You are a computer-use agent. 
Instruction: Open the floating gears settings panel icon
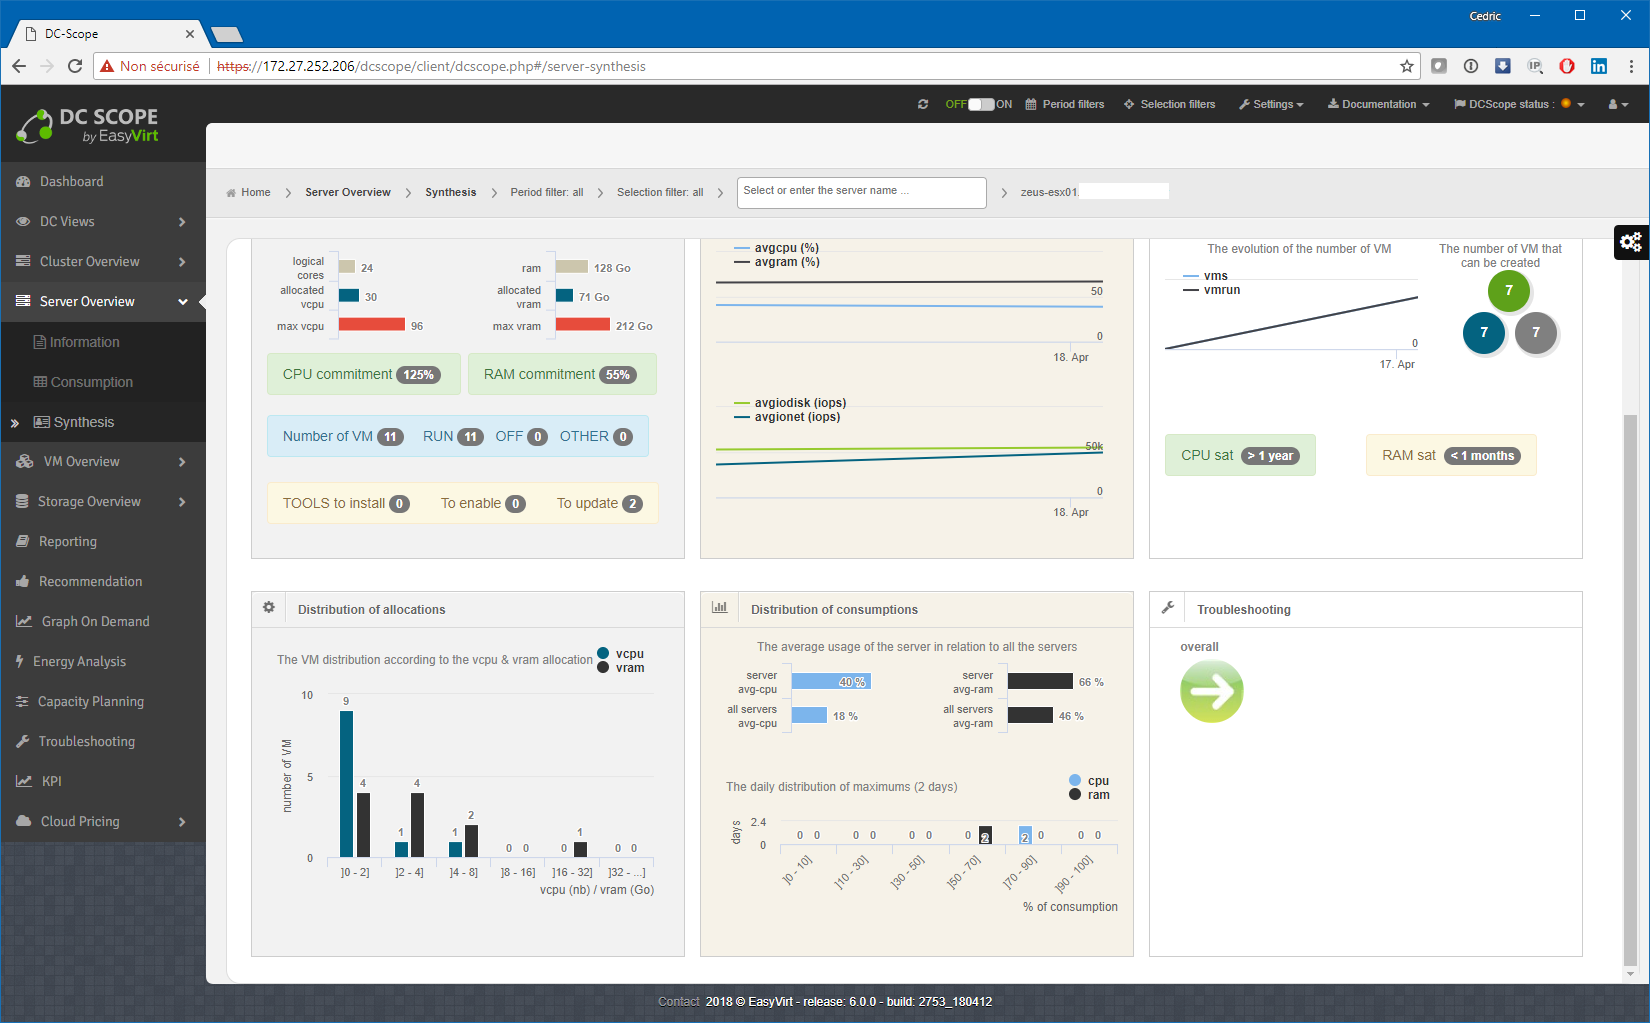[x=1631, y=242]
